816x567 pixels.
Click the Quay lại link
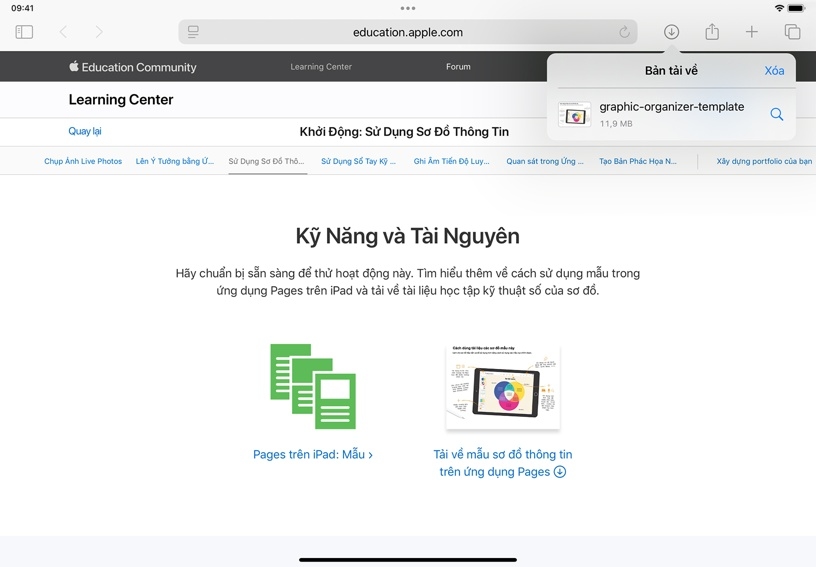pos(84,131)
